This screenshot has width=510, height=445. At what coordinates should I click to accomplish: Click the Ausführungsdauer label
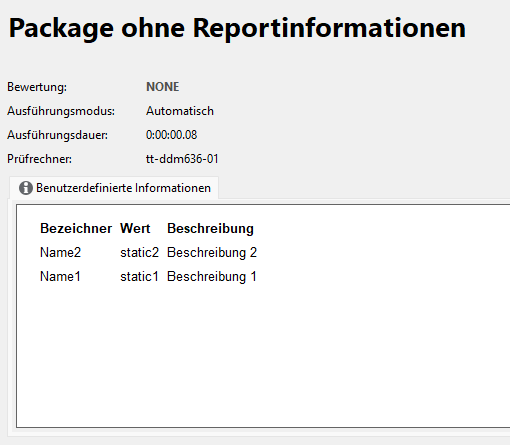[58, 135]
